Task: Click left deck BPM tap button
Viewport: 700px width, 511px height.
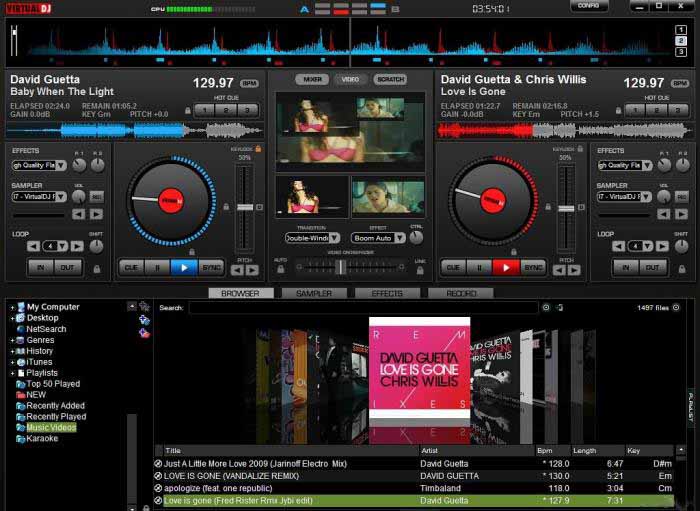Action: pyautogui.click(x=250, y=83)
